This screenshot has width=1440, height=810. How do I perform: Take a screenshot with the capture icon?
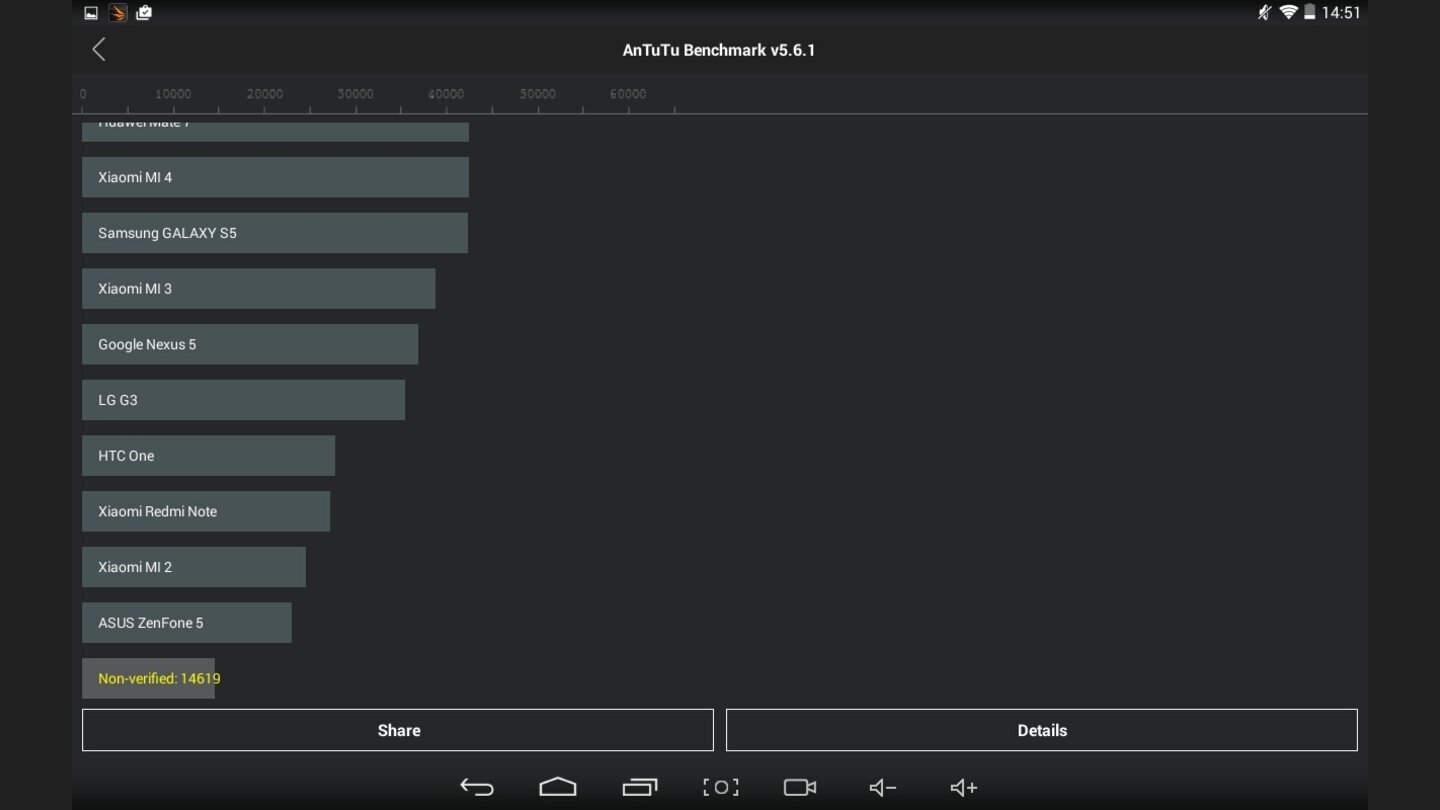click(x=721, y=787)
